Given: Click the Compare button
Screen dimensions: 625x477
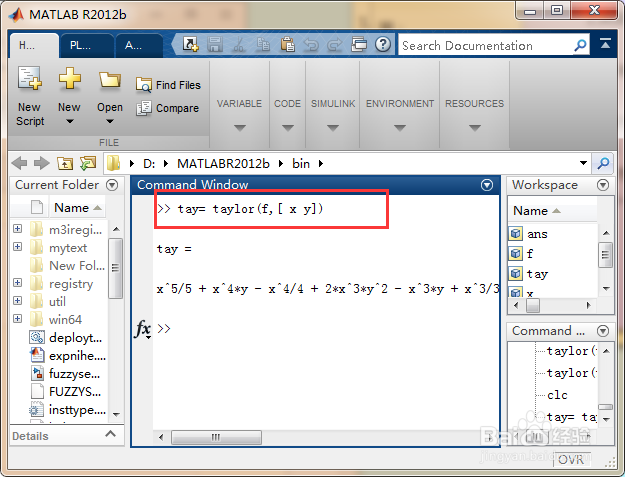Looking at the screenshot, I should pyautogui.click(x=167, y=108).
